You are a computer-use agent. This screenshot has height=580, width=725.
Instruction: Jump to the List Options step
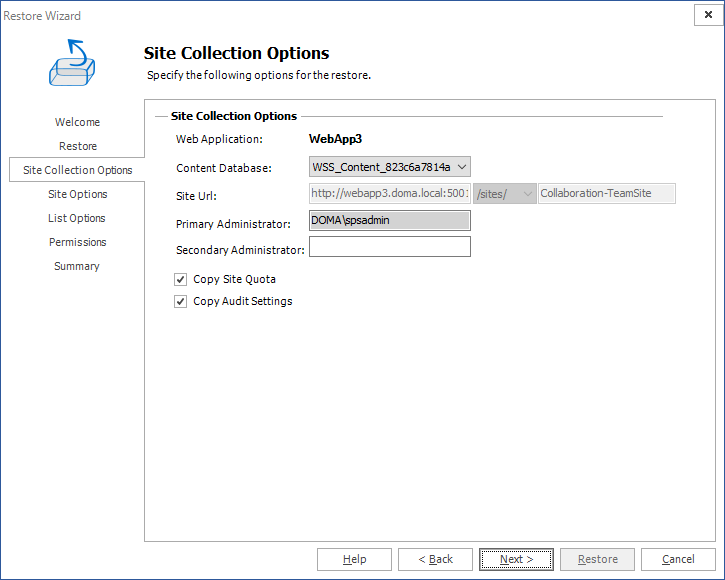pos(77,218)
